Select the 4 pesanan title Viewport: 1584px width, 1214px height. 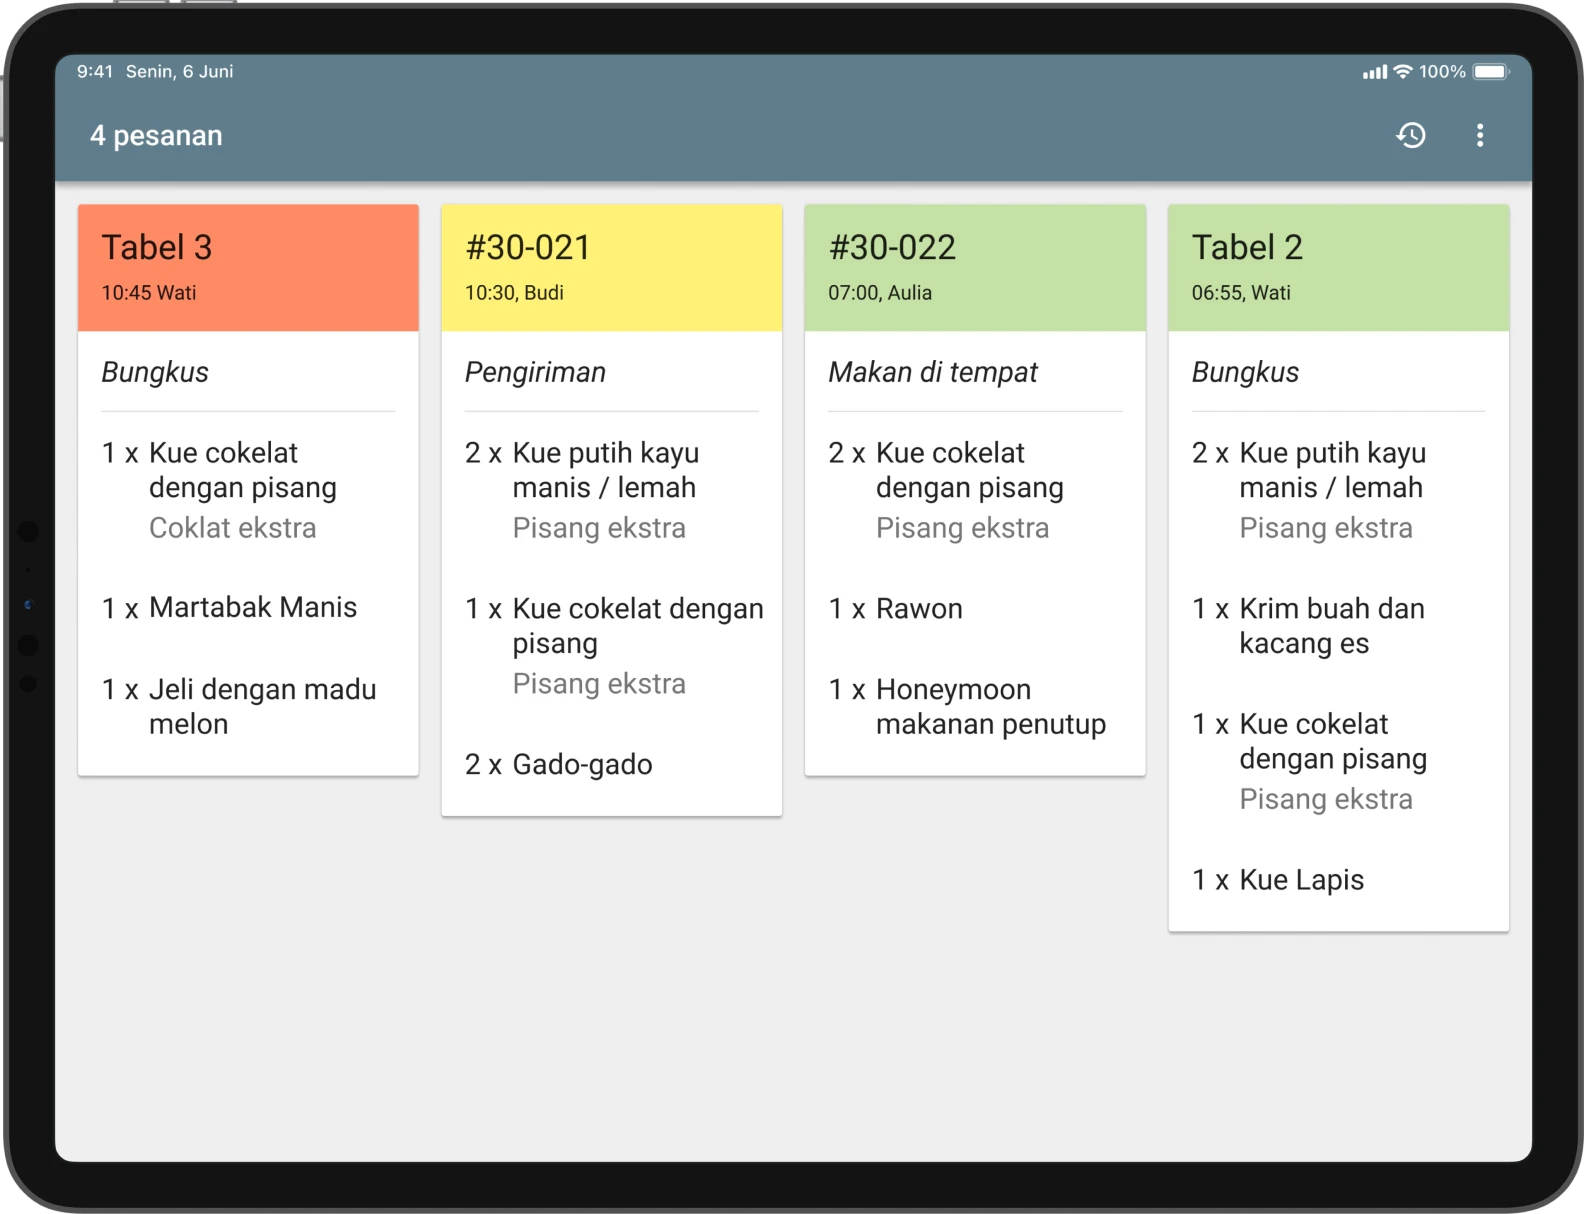(x=156, y=135)
